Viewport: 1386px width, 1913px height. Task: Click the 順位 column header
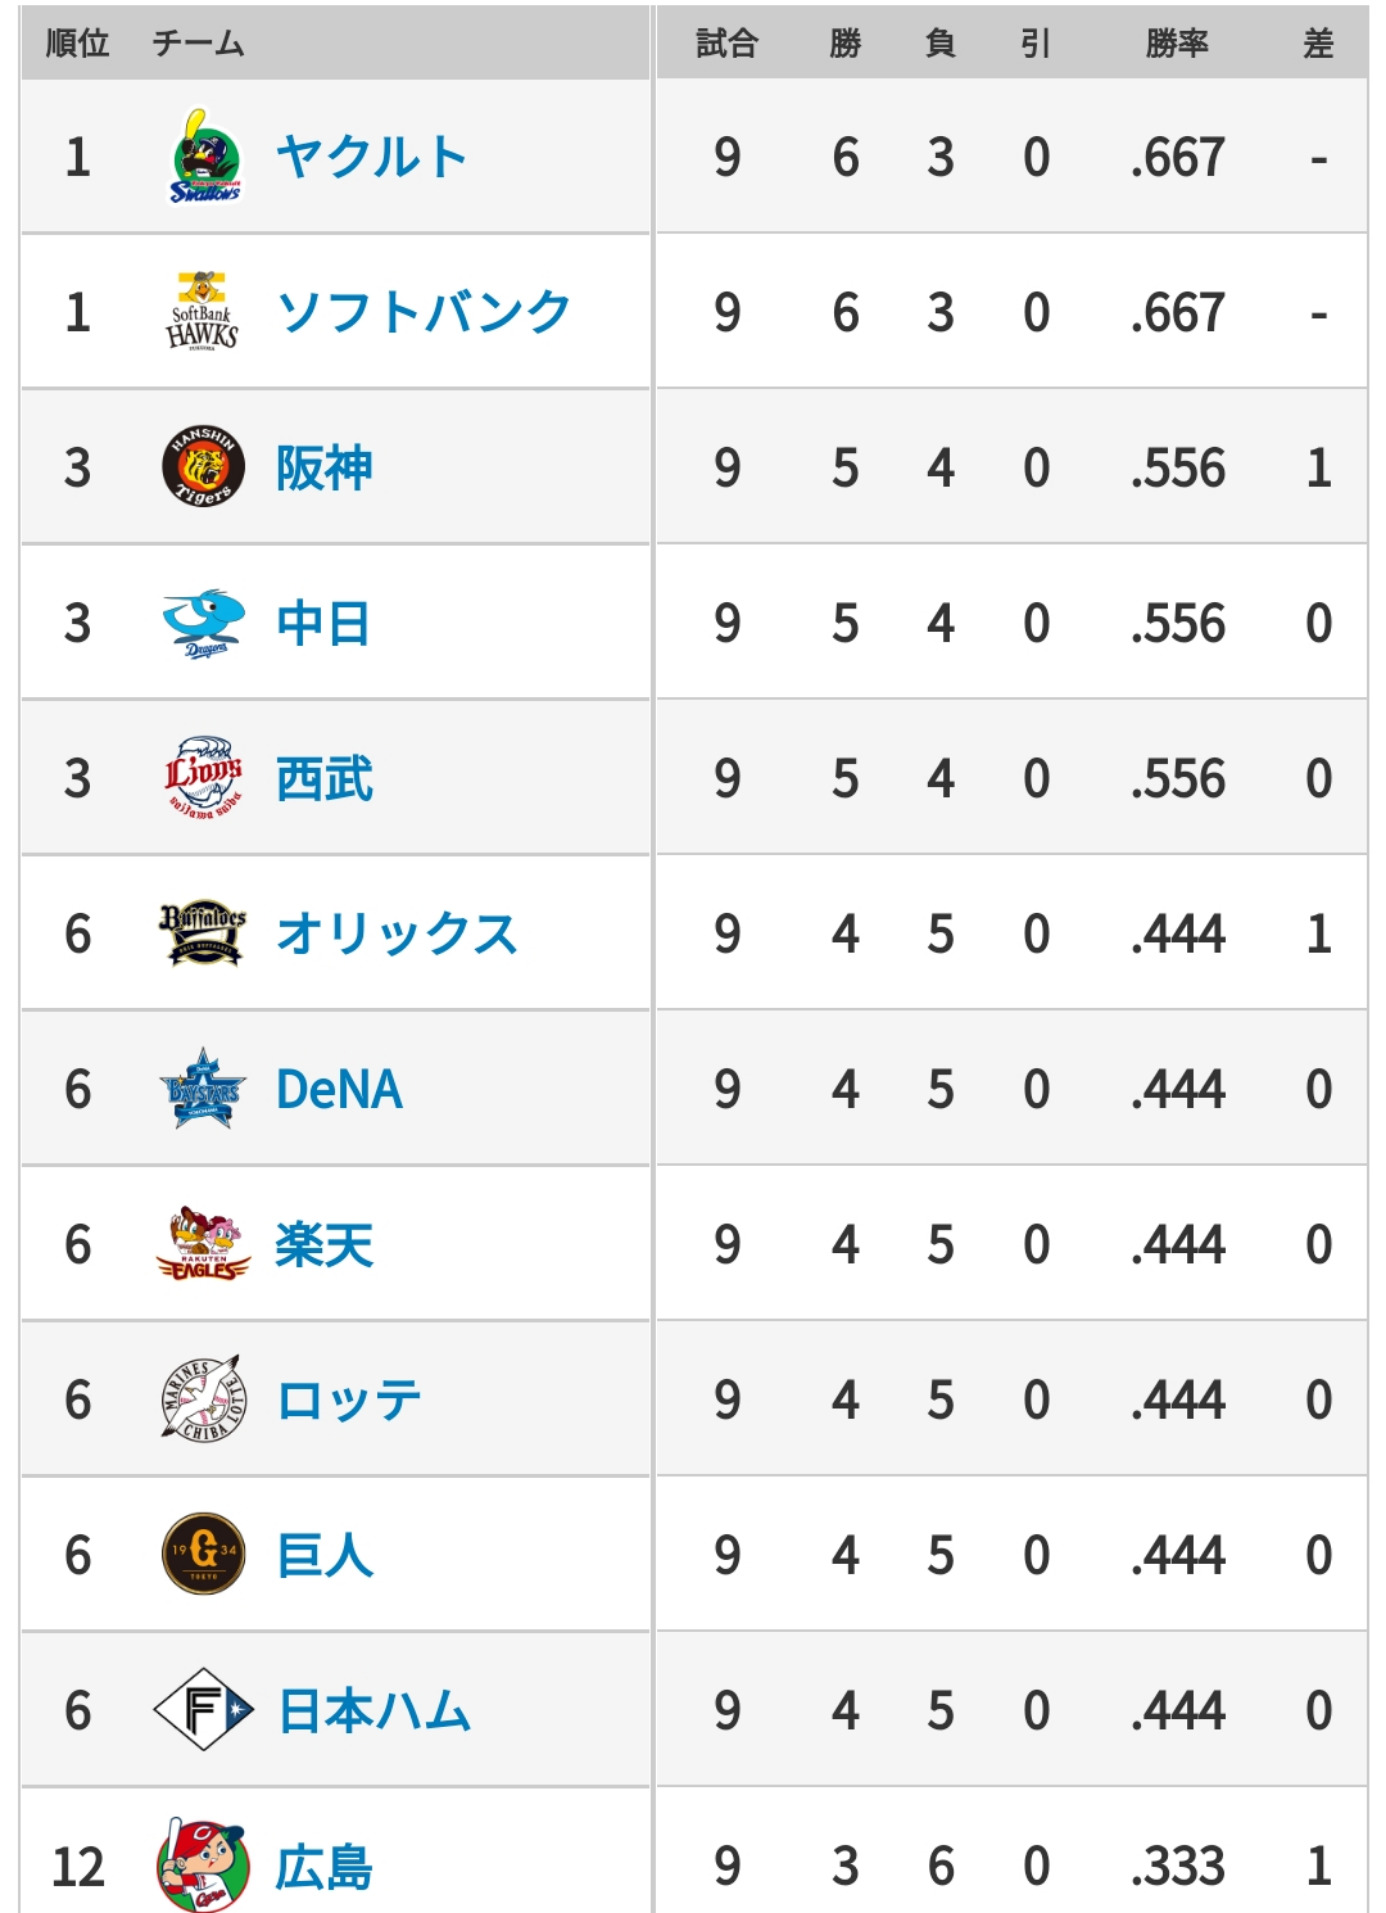coord(77,43)
